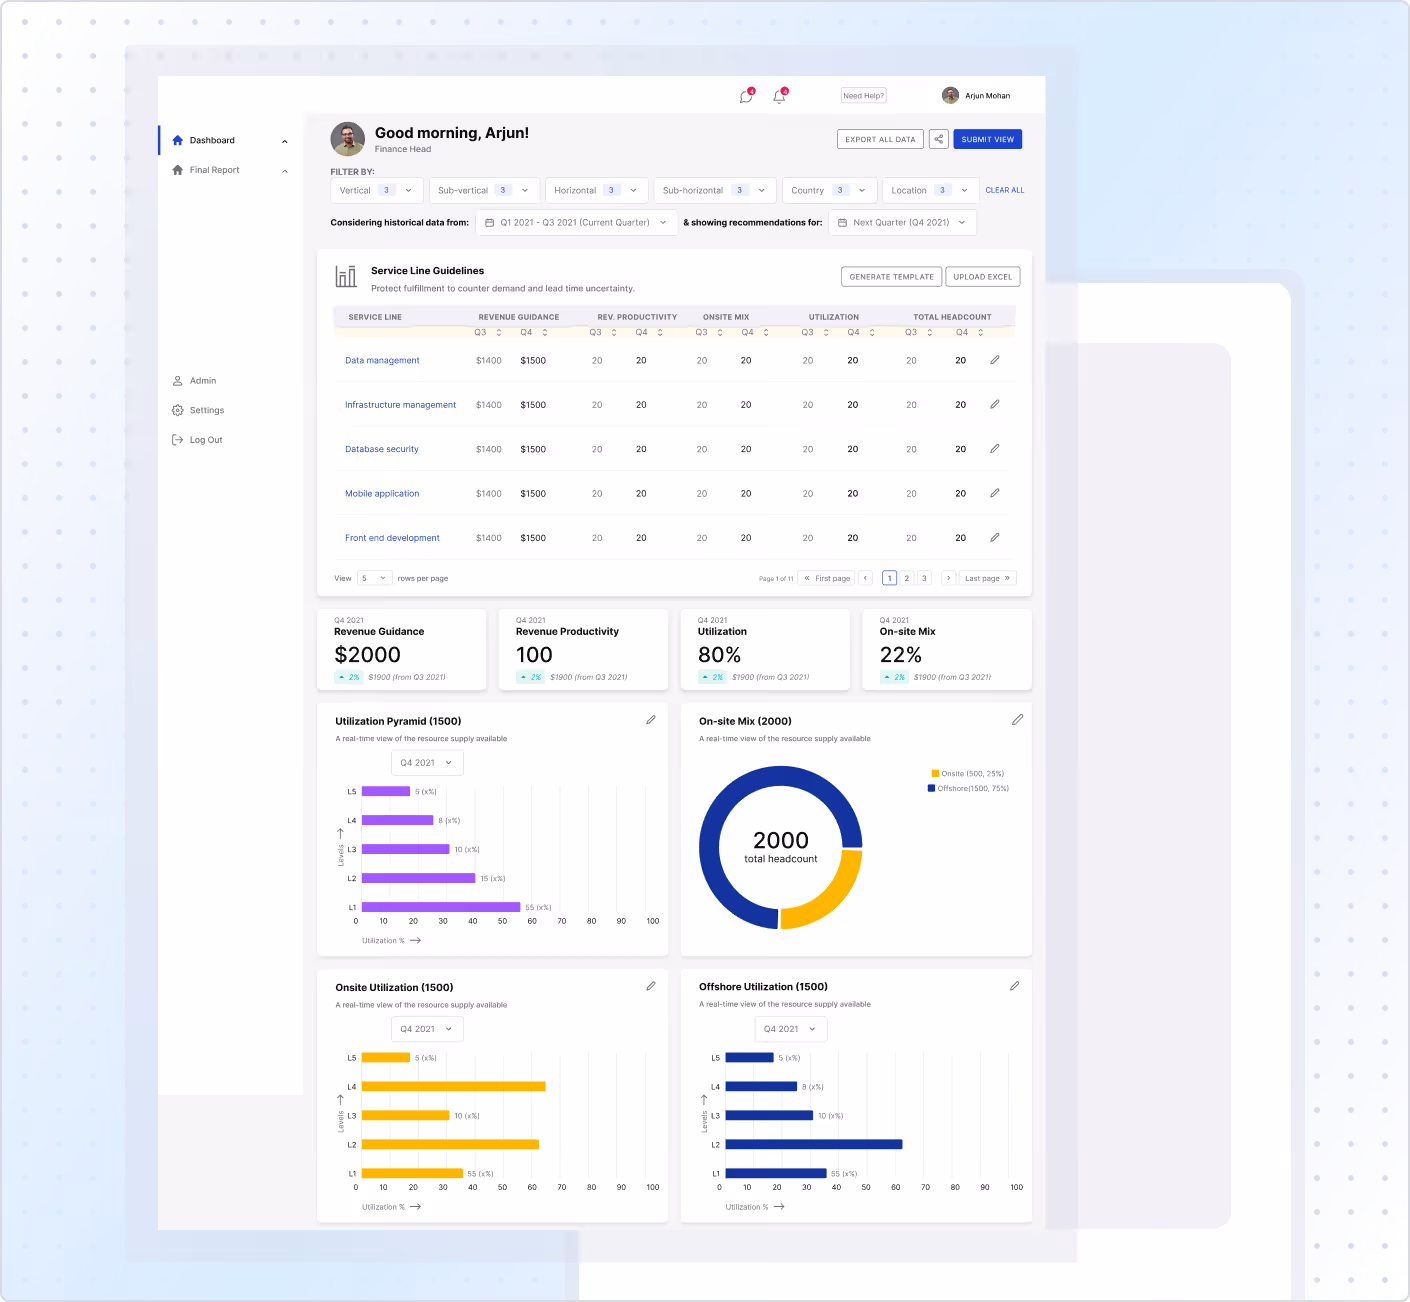Edit the On-site Mix donut chart
This screenshot has height=1302, width=1410.
(1017, 719)
